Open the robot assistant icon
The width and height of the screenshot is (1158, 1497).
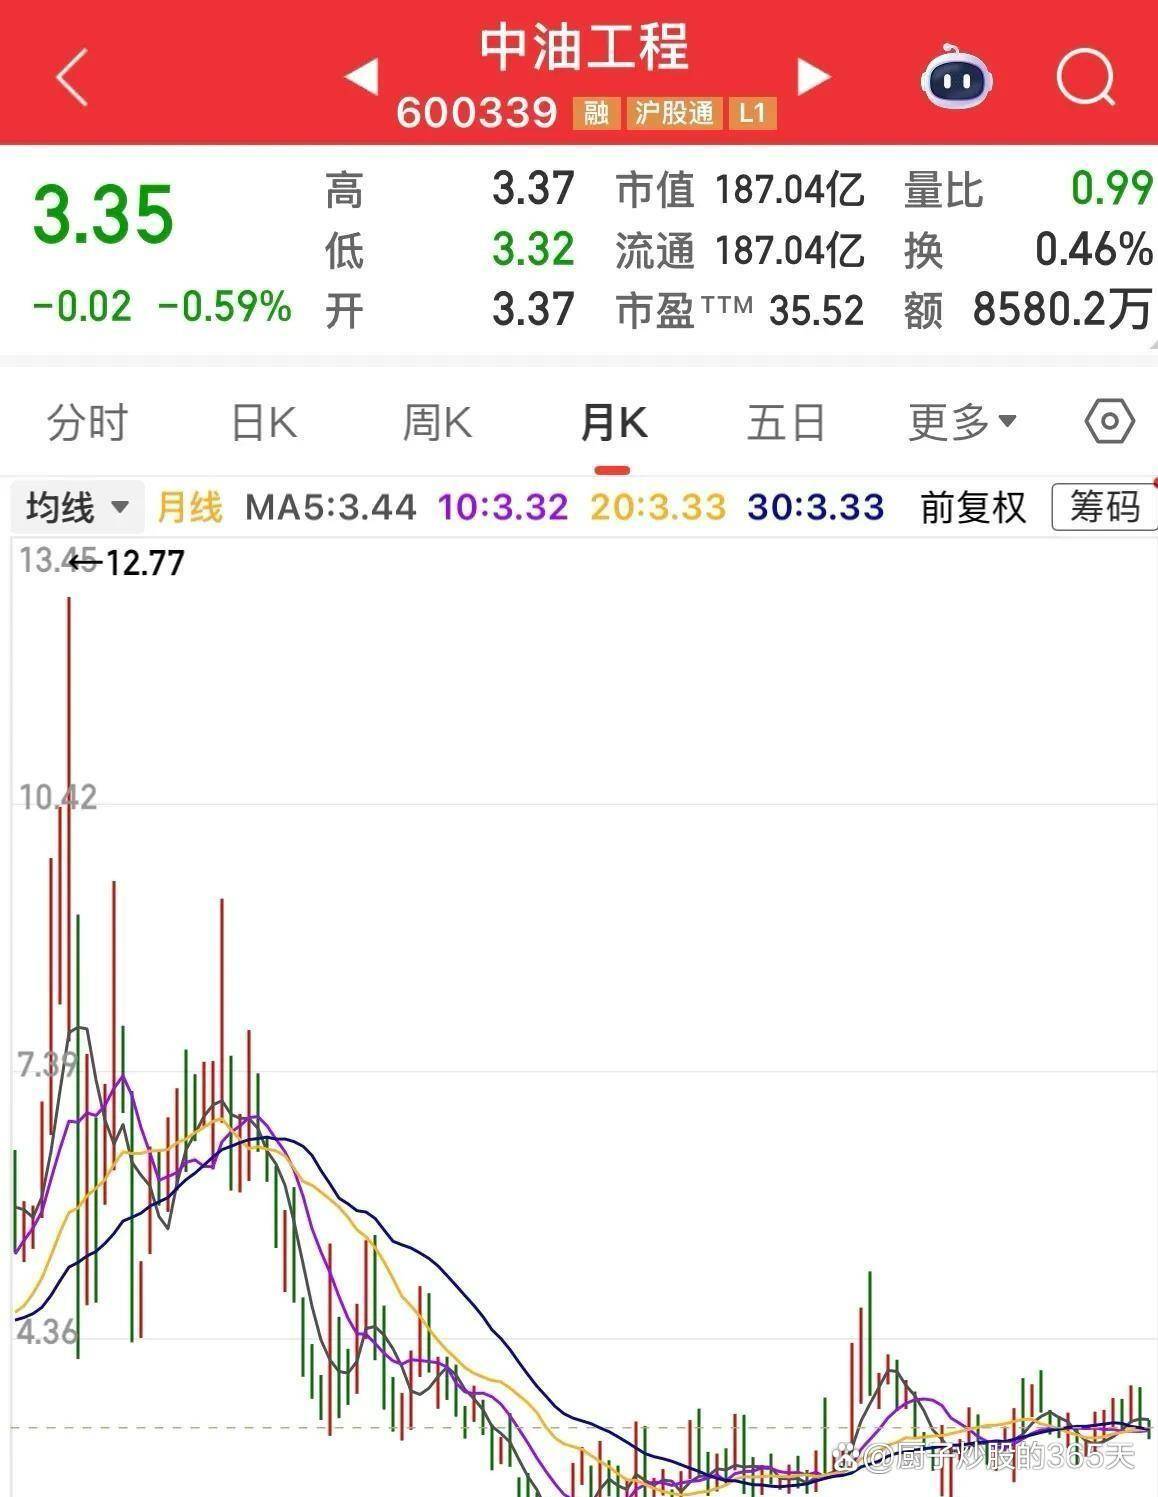955,77
